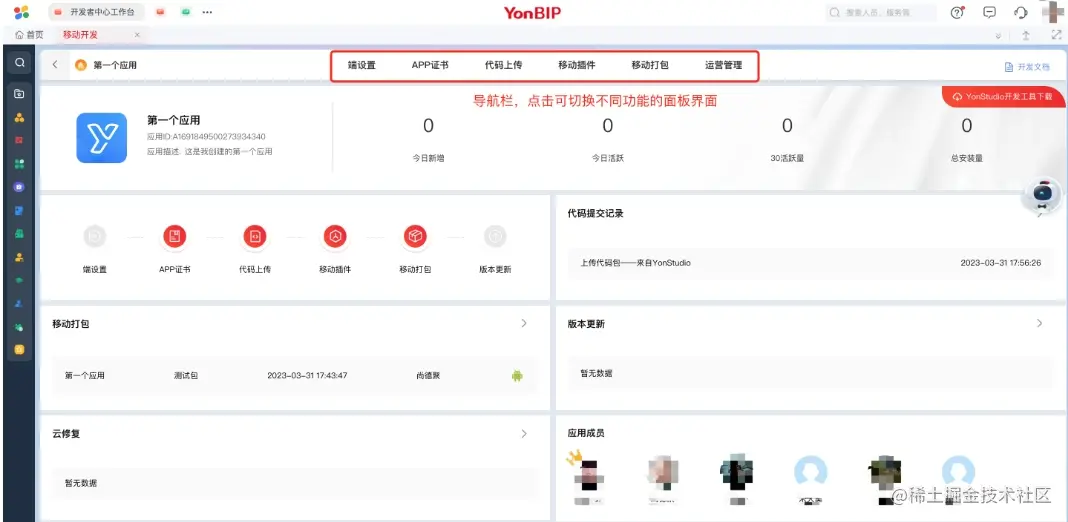
Task: Click the help question mark icon
Action: (x=958, y=12)
